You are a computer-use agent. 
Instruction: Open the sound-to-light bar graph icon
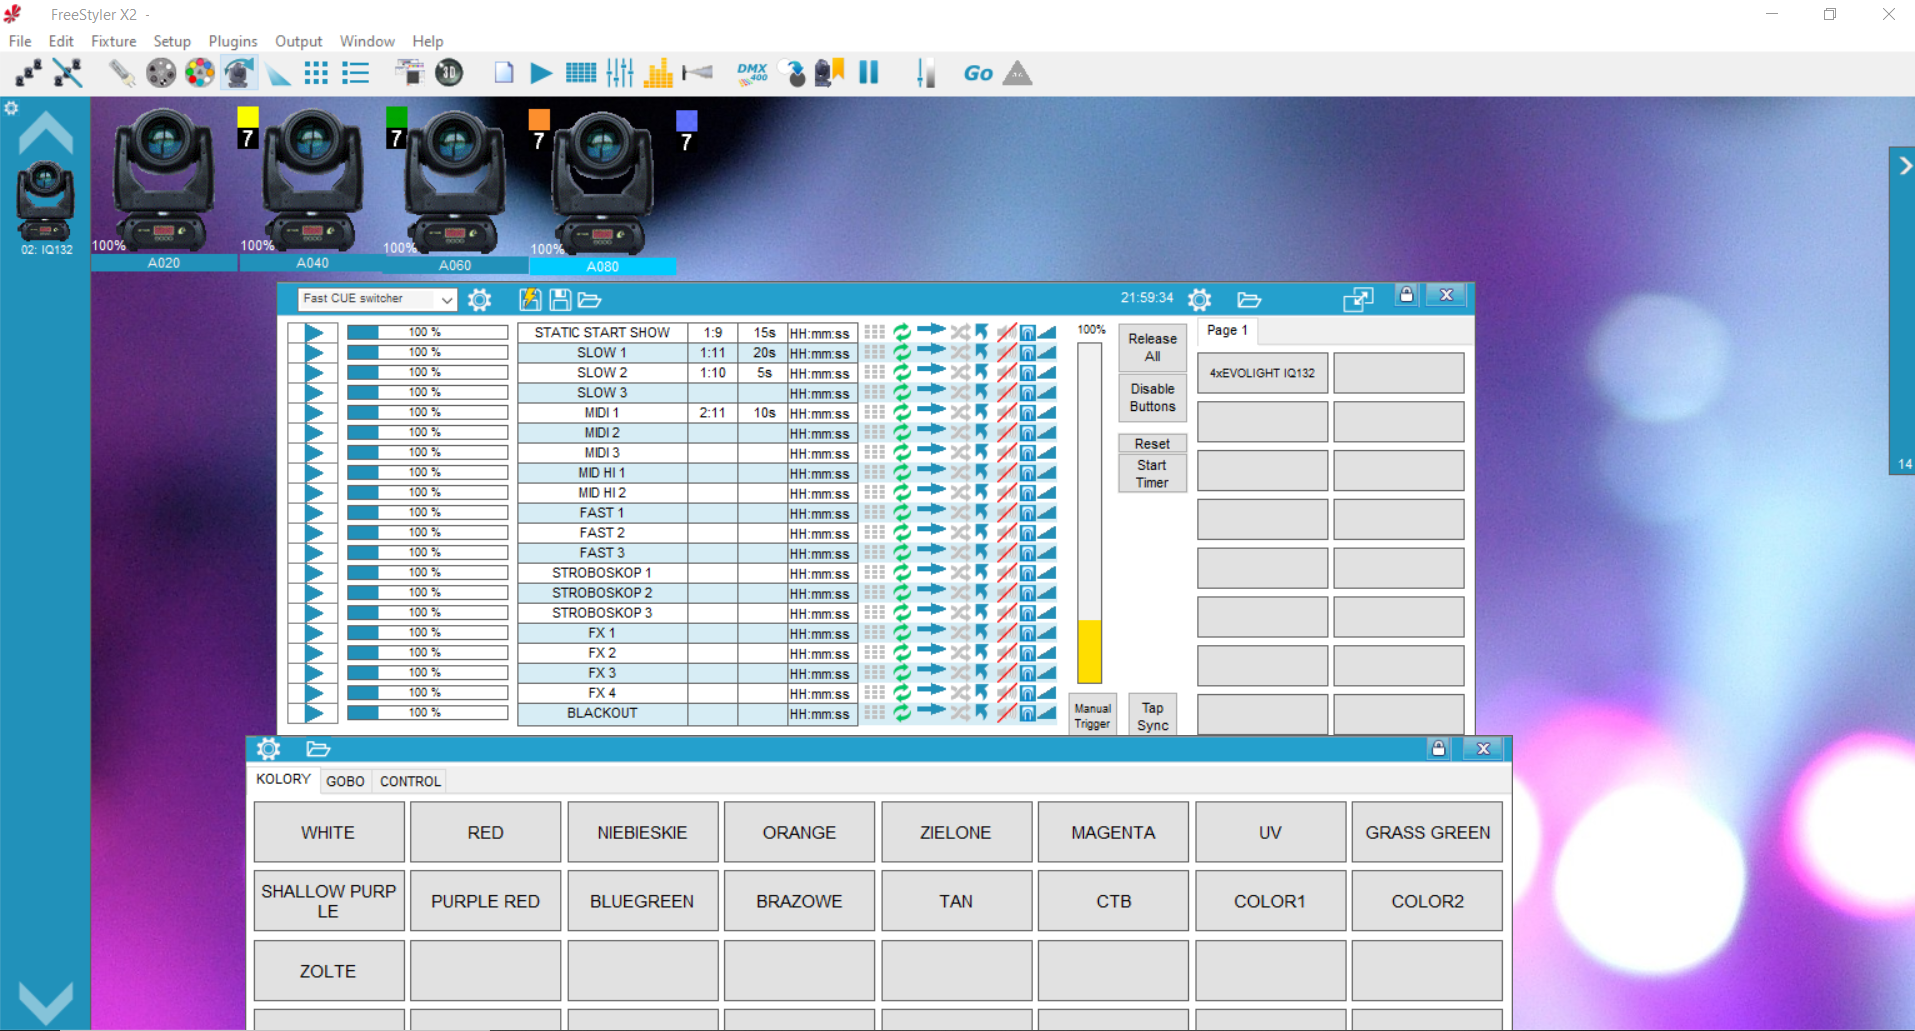(658, 73)
